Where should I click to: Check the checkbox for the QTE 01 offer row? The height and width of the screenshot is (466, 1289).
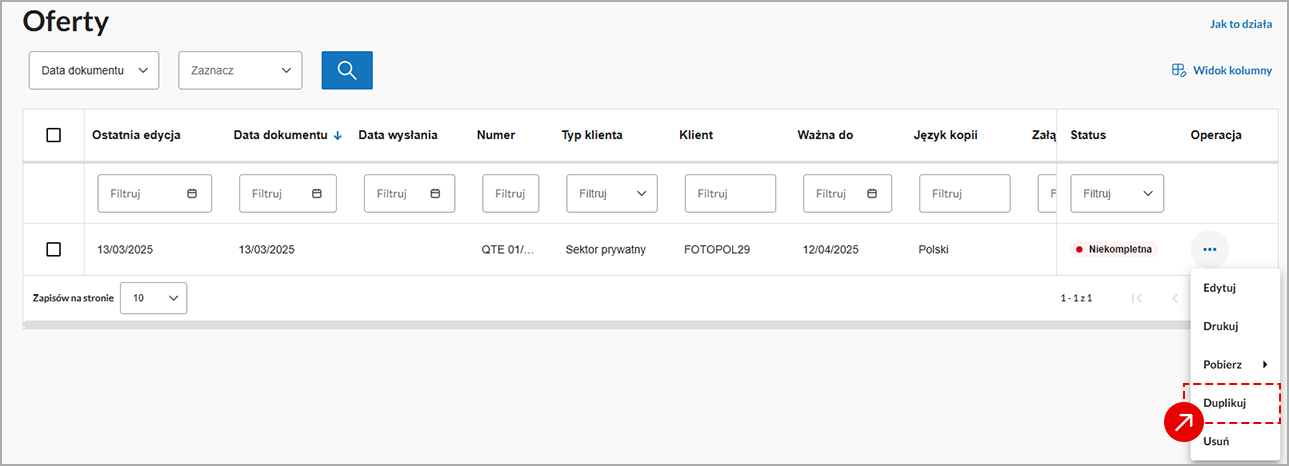(54, 249)
